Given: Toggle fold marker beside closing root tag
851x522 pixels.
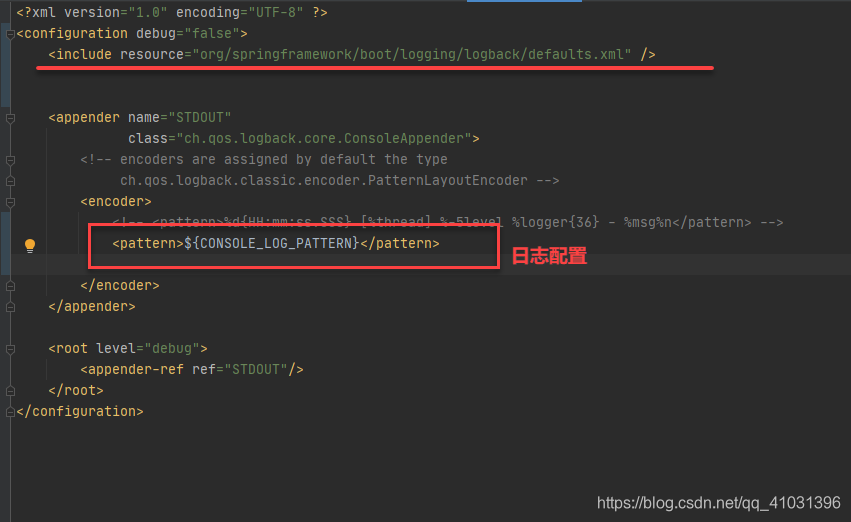Looking at the screenshot, I should (x=10, y=391).
